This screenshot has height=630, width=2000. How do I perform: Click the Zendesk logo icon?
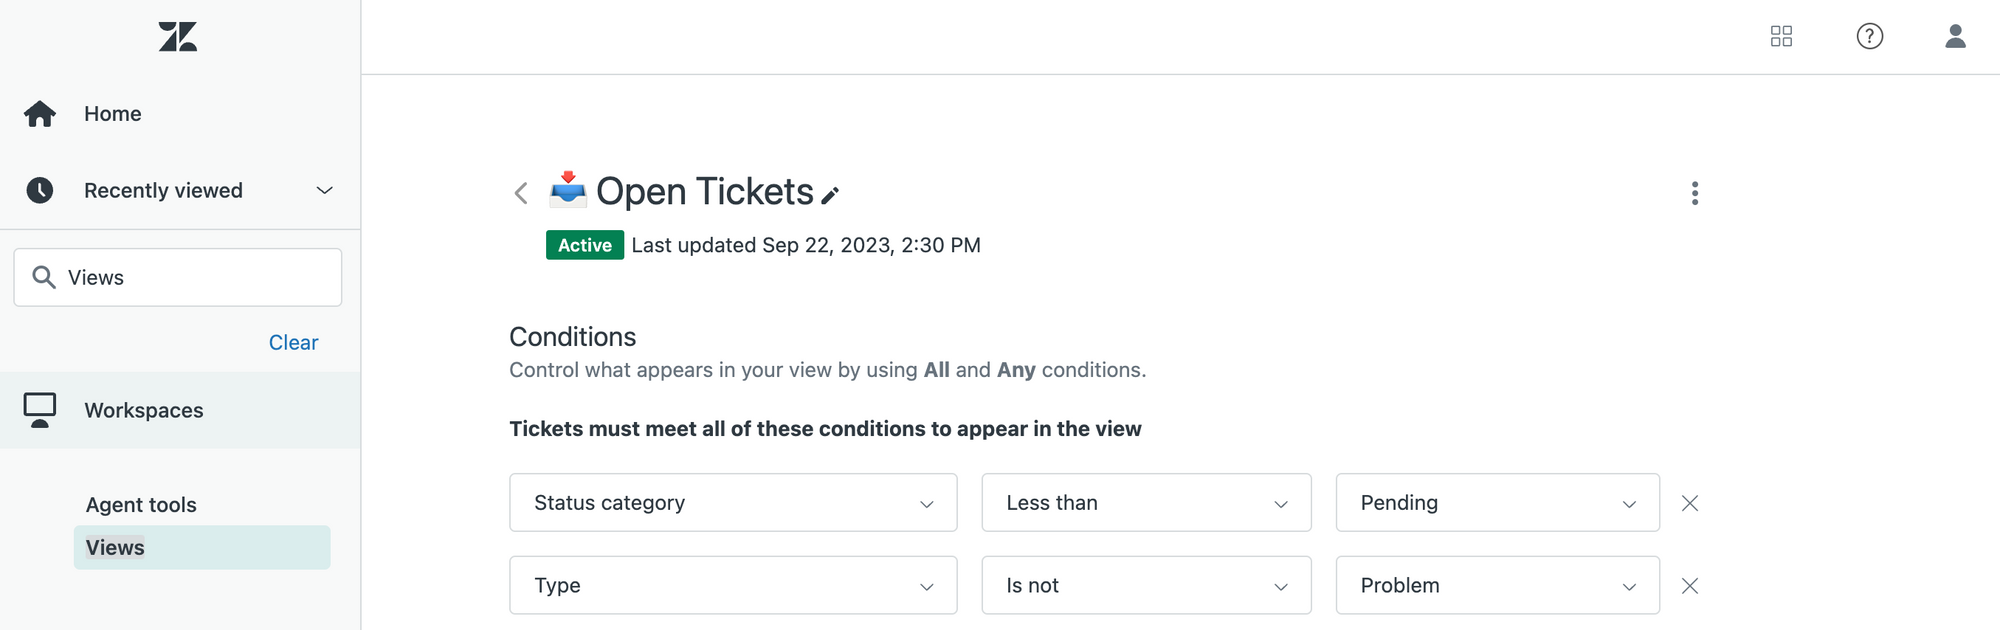(x=178, y=37)
